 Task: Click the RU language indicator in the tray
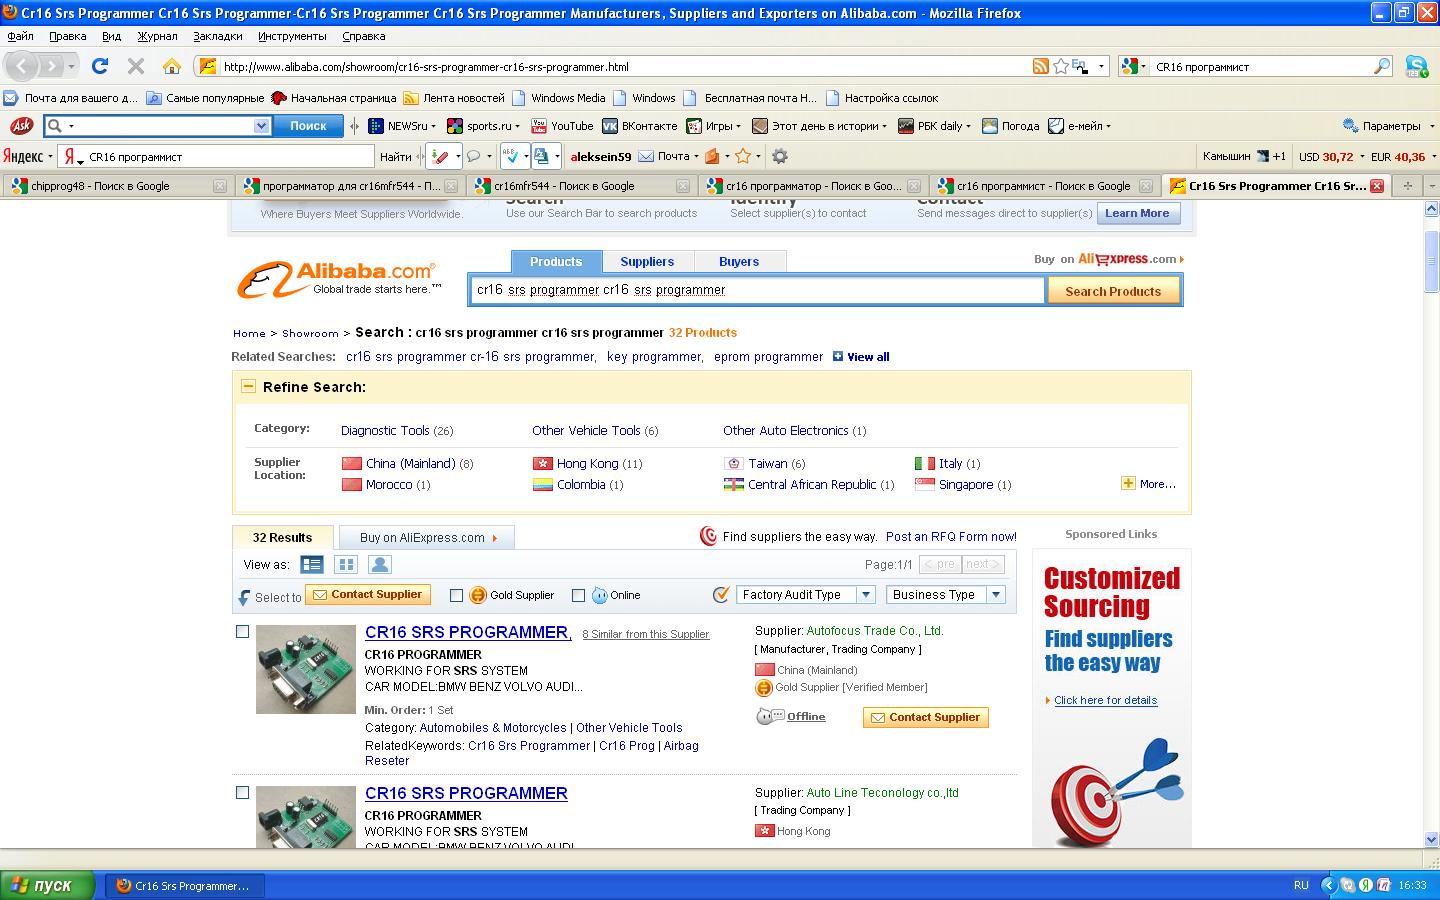1301,885
